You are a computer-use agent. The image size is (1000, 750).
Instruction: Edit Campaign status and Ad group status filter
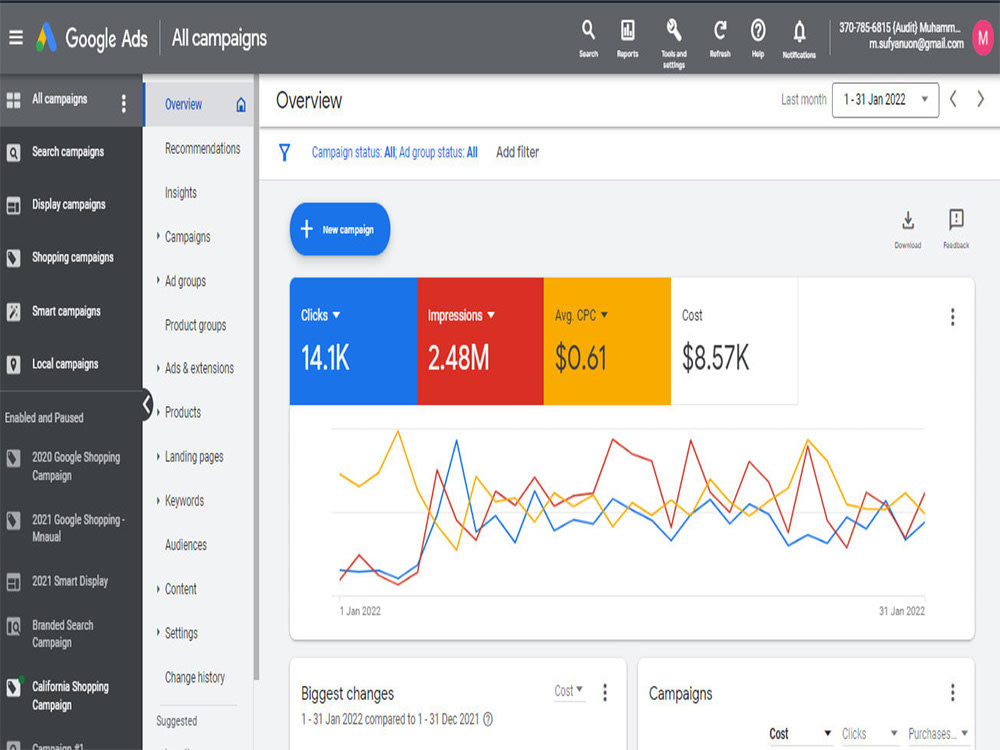tap(394, 152)
